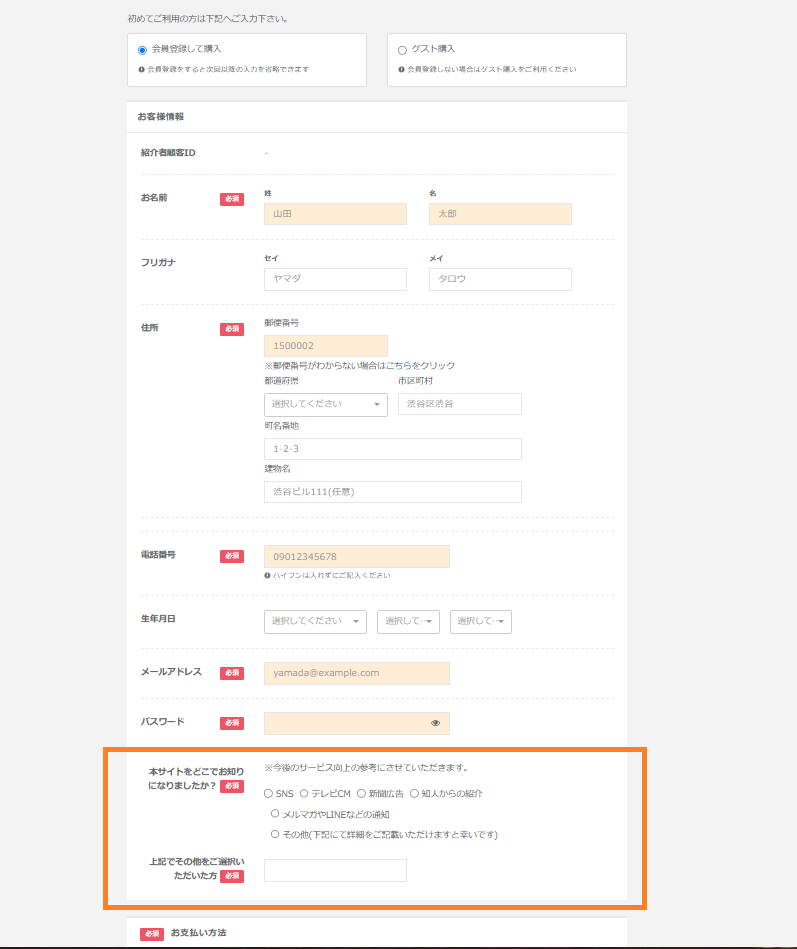Open the birth year dropdown
Viewport: 797px width, 949px height.
tap(315, 622)
